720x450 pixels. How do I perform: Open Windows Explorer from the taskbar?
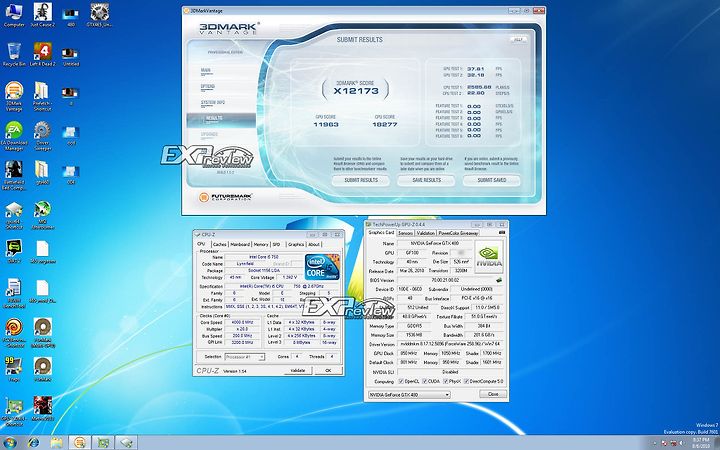click(56, 443)
